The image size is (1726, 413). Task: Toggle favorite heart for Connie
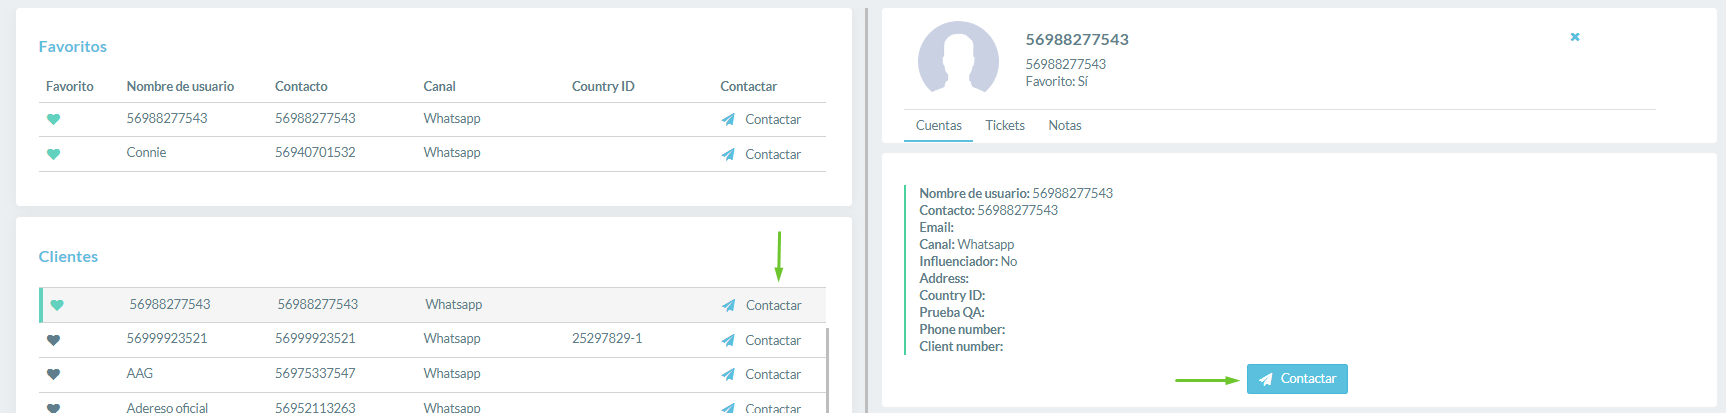54,154
